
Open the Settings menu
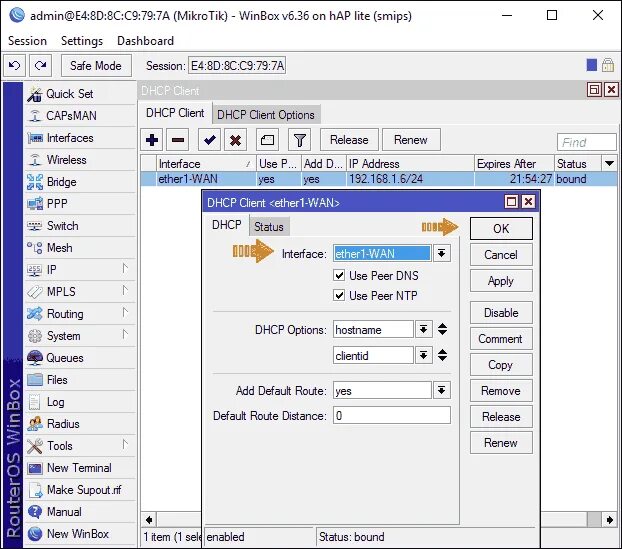point(82,41)
